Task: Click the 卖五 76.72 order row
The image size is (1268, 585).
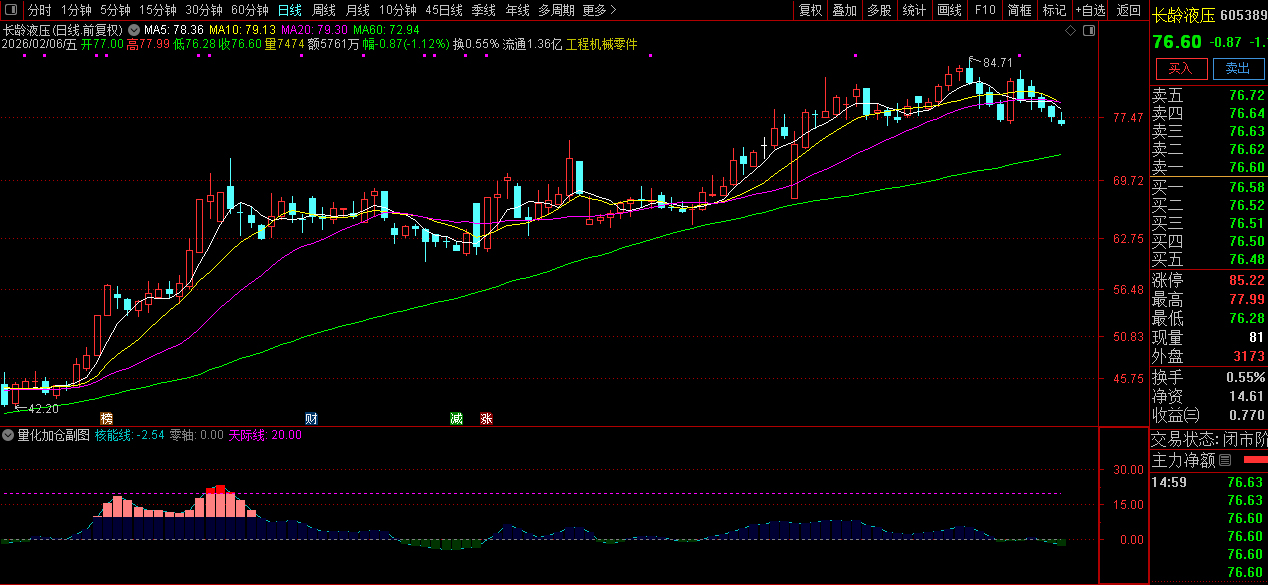Action: (1209, 95)
